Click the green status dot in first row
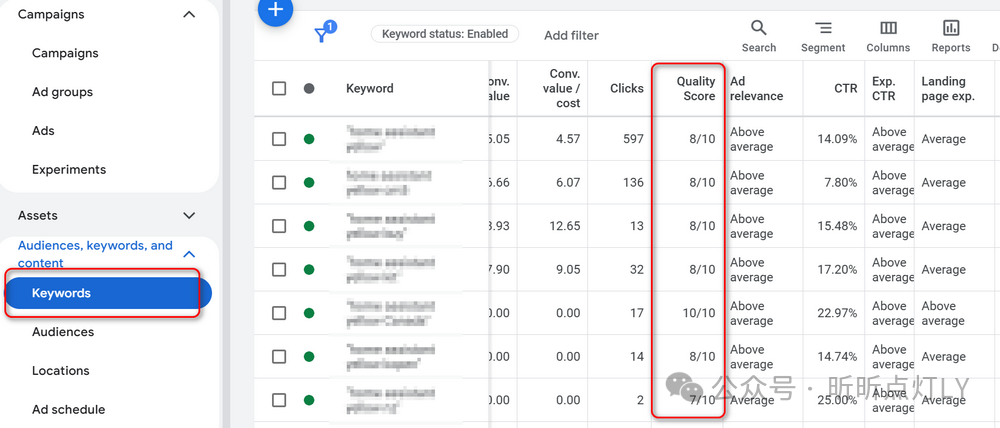 [309, 139]
